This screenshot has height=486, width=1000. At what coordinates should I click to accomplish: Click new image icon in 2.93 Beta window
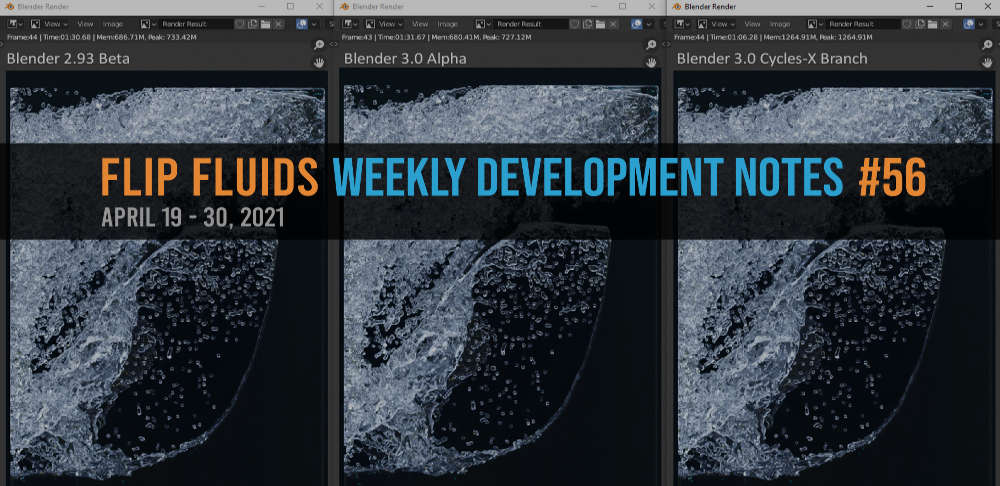coord(253,24)
